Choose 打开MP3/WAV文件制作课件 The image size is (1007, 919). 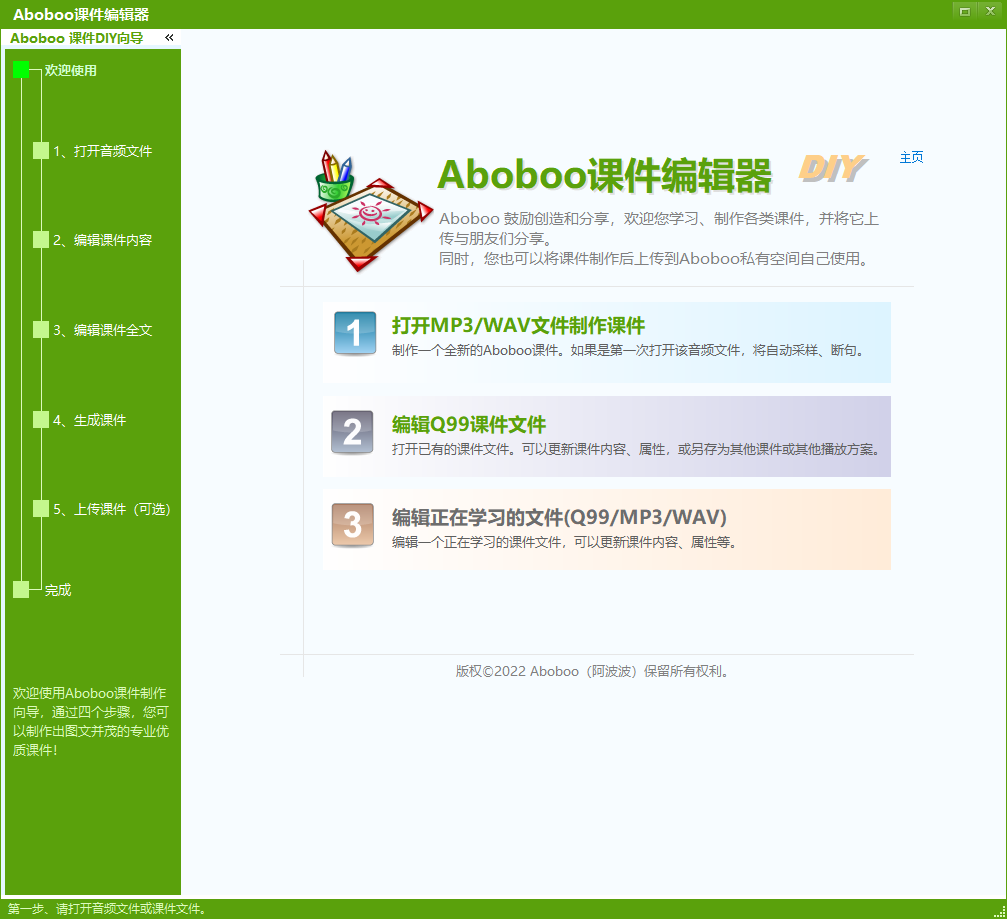click(x=518, y=325)
